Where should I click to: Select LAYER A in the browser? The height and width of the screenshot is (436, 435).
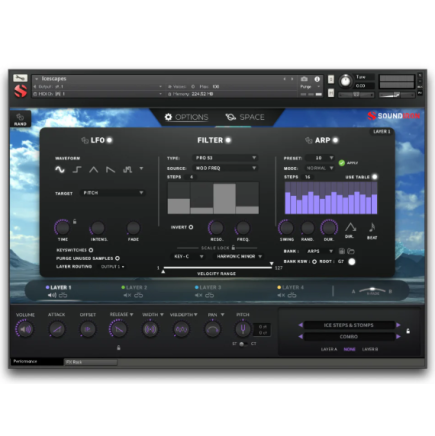click(x=329, y=349)
